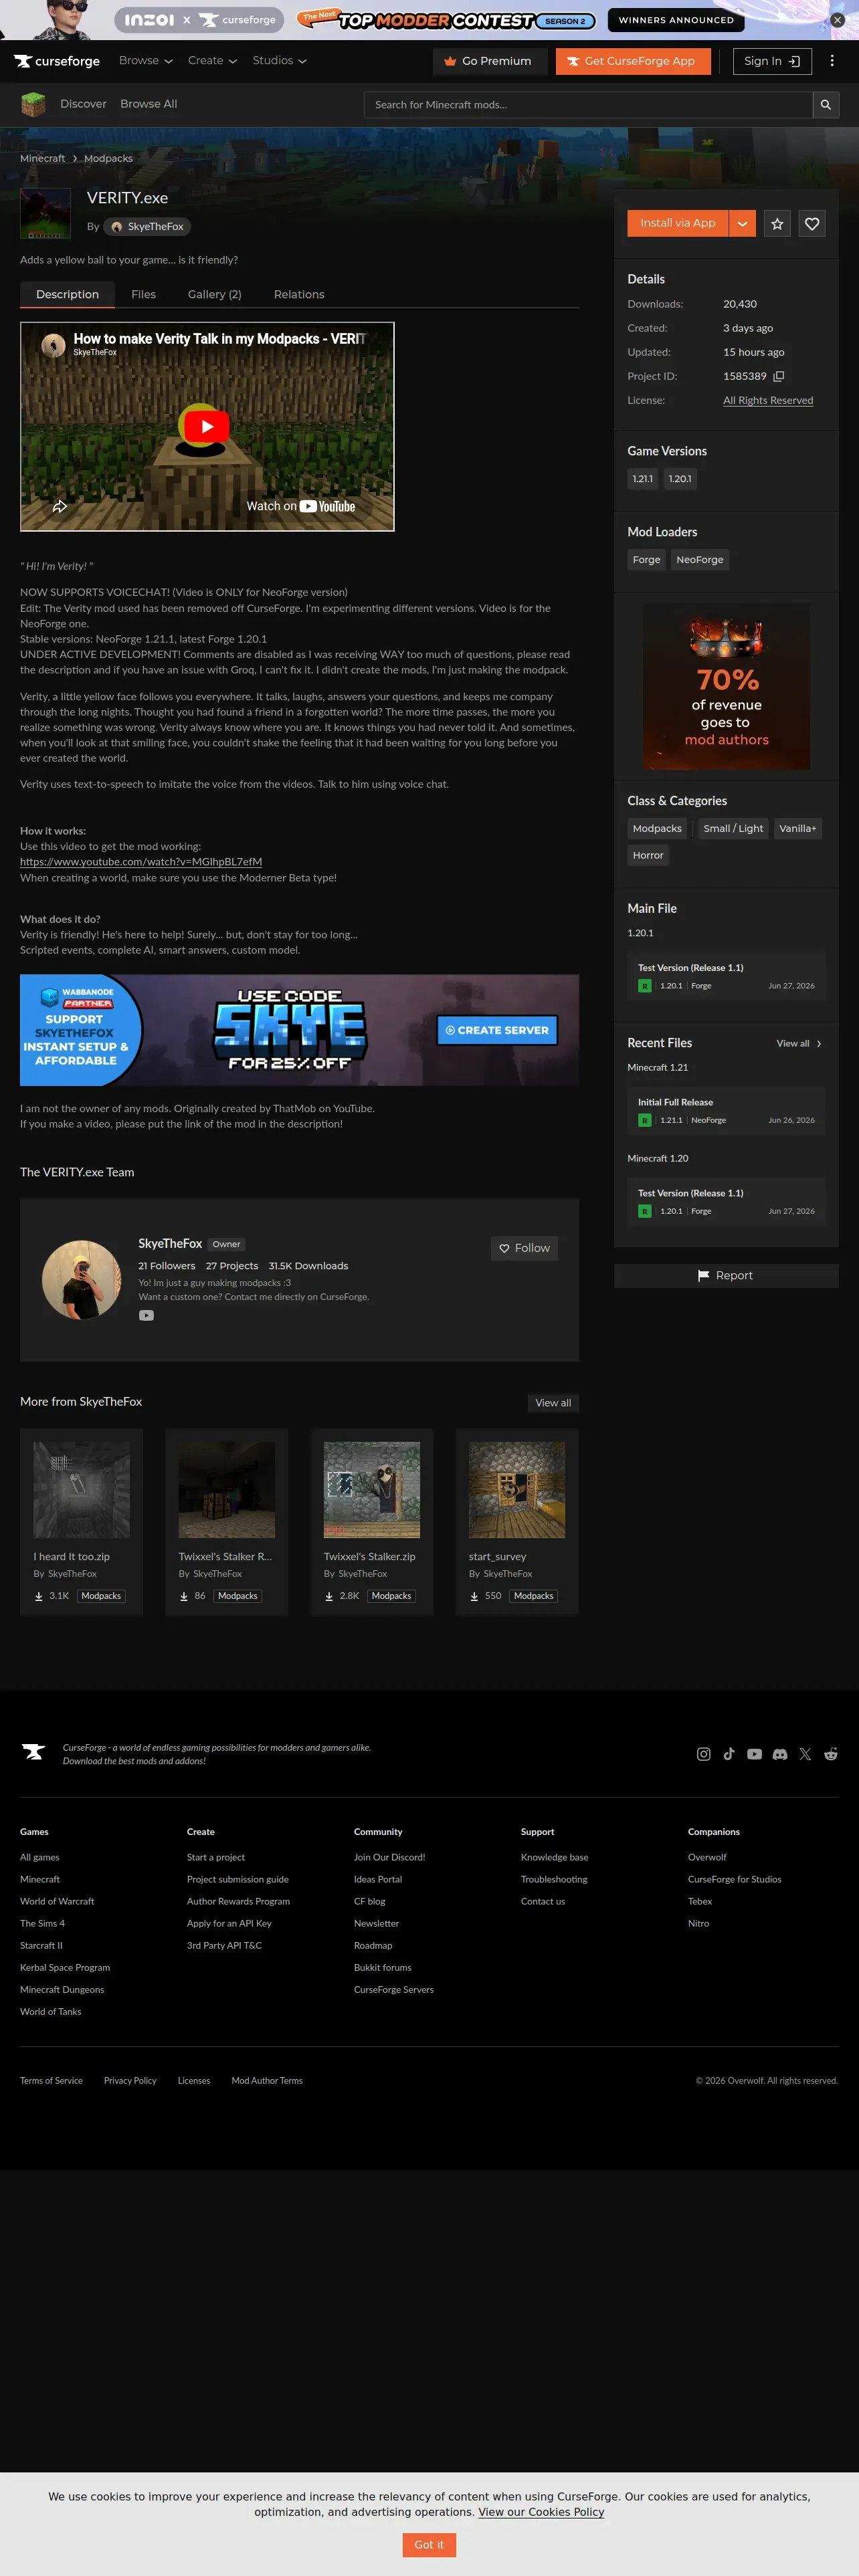Accept cookies with Got it button
Screen dimensions: 859x2576
(429, 2545)
